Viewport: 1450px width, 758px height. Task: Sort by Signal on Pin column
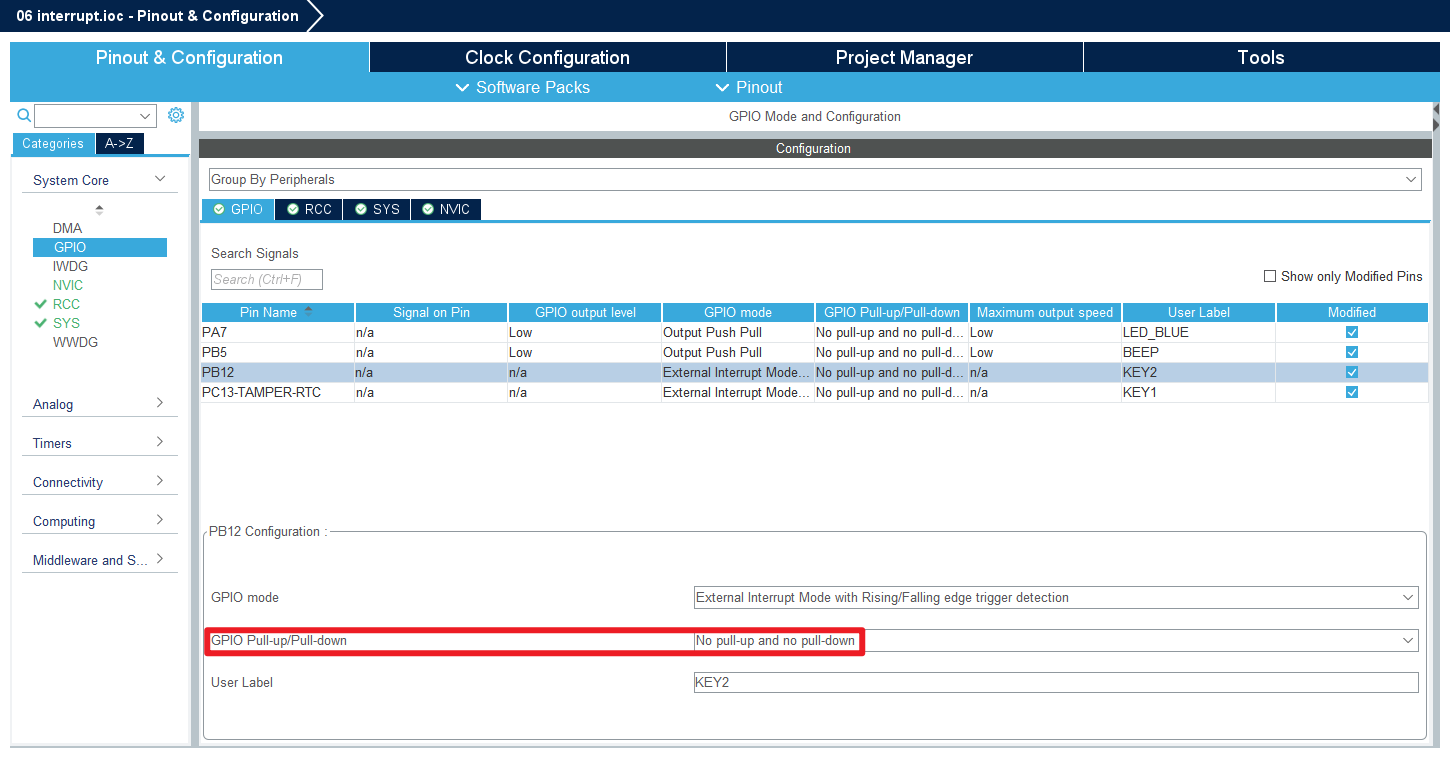coord(431,312)
